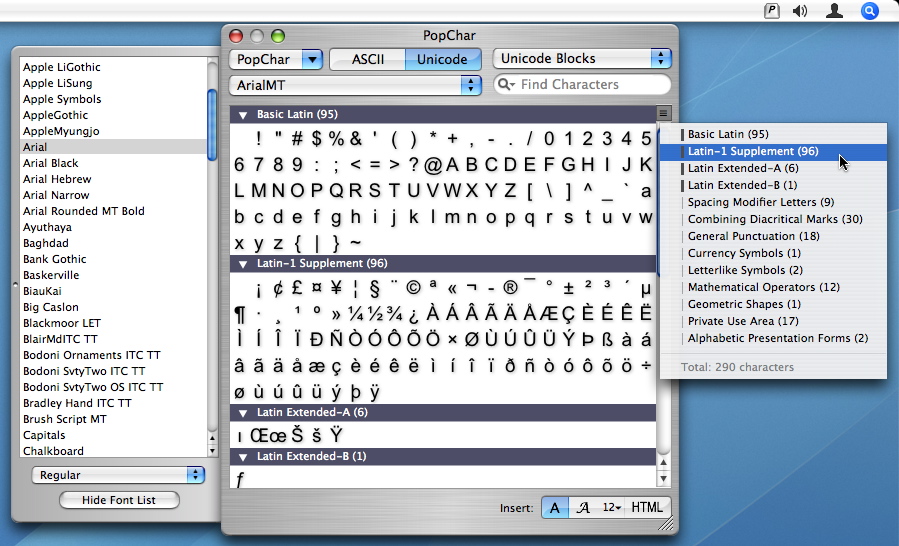The image size is (899, 546).
Task: Click character table scroll up arrow
Action: pos(663,462)
